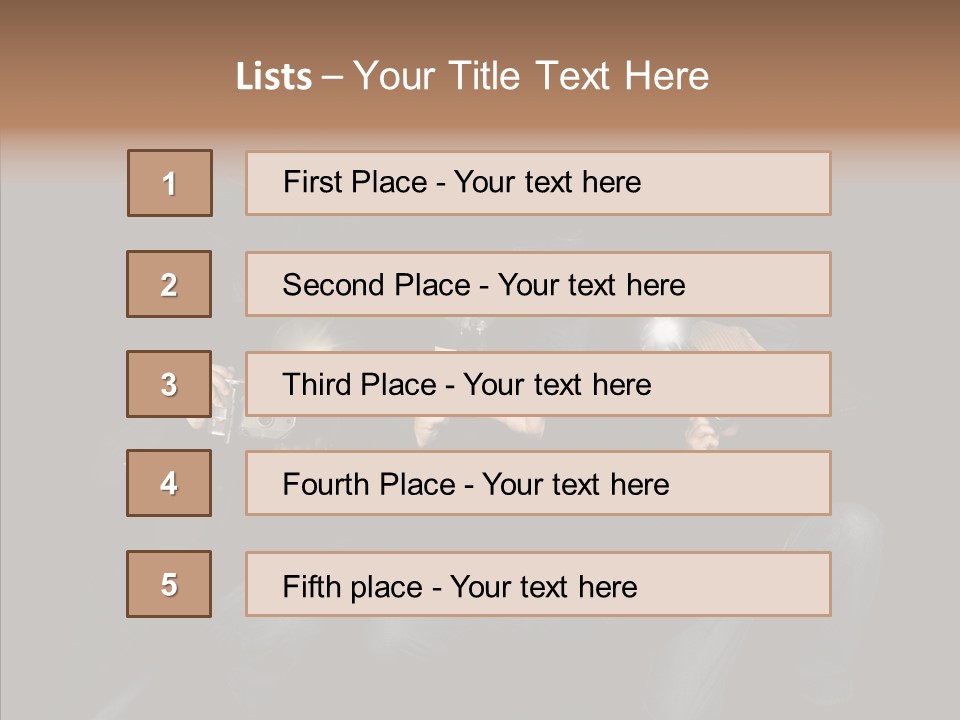Click 'Your text here' in the Fifth place row

[x=543, y=586]
